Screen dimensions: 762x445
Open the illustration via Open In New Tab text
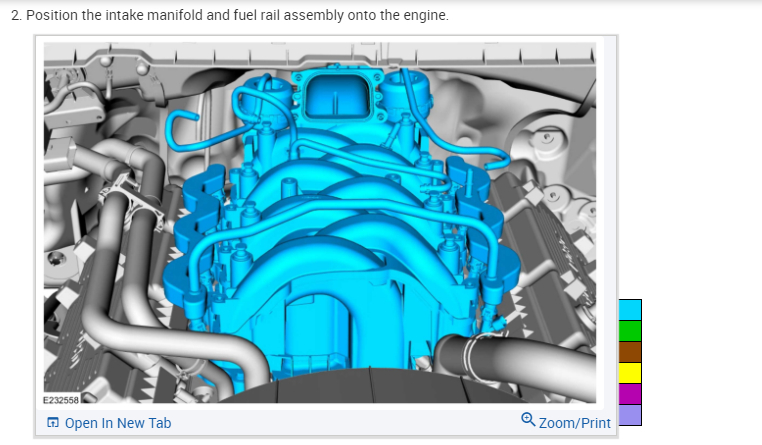[118, 423]
